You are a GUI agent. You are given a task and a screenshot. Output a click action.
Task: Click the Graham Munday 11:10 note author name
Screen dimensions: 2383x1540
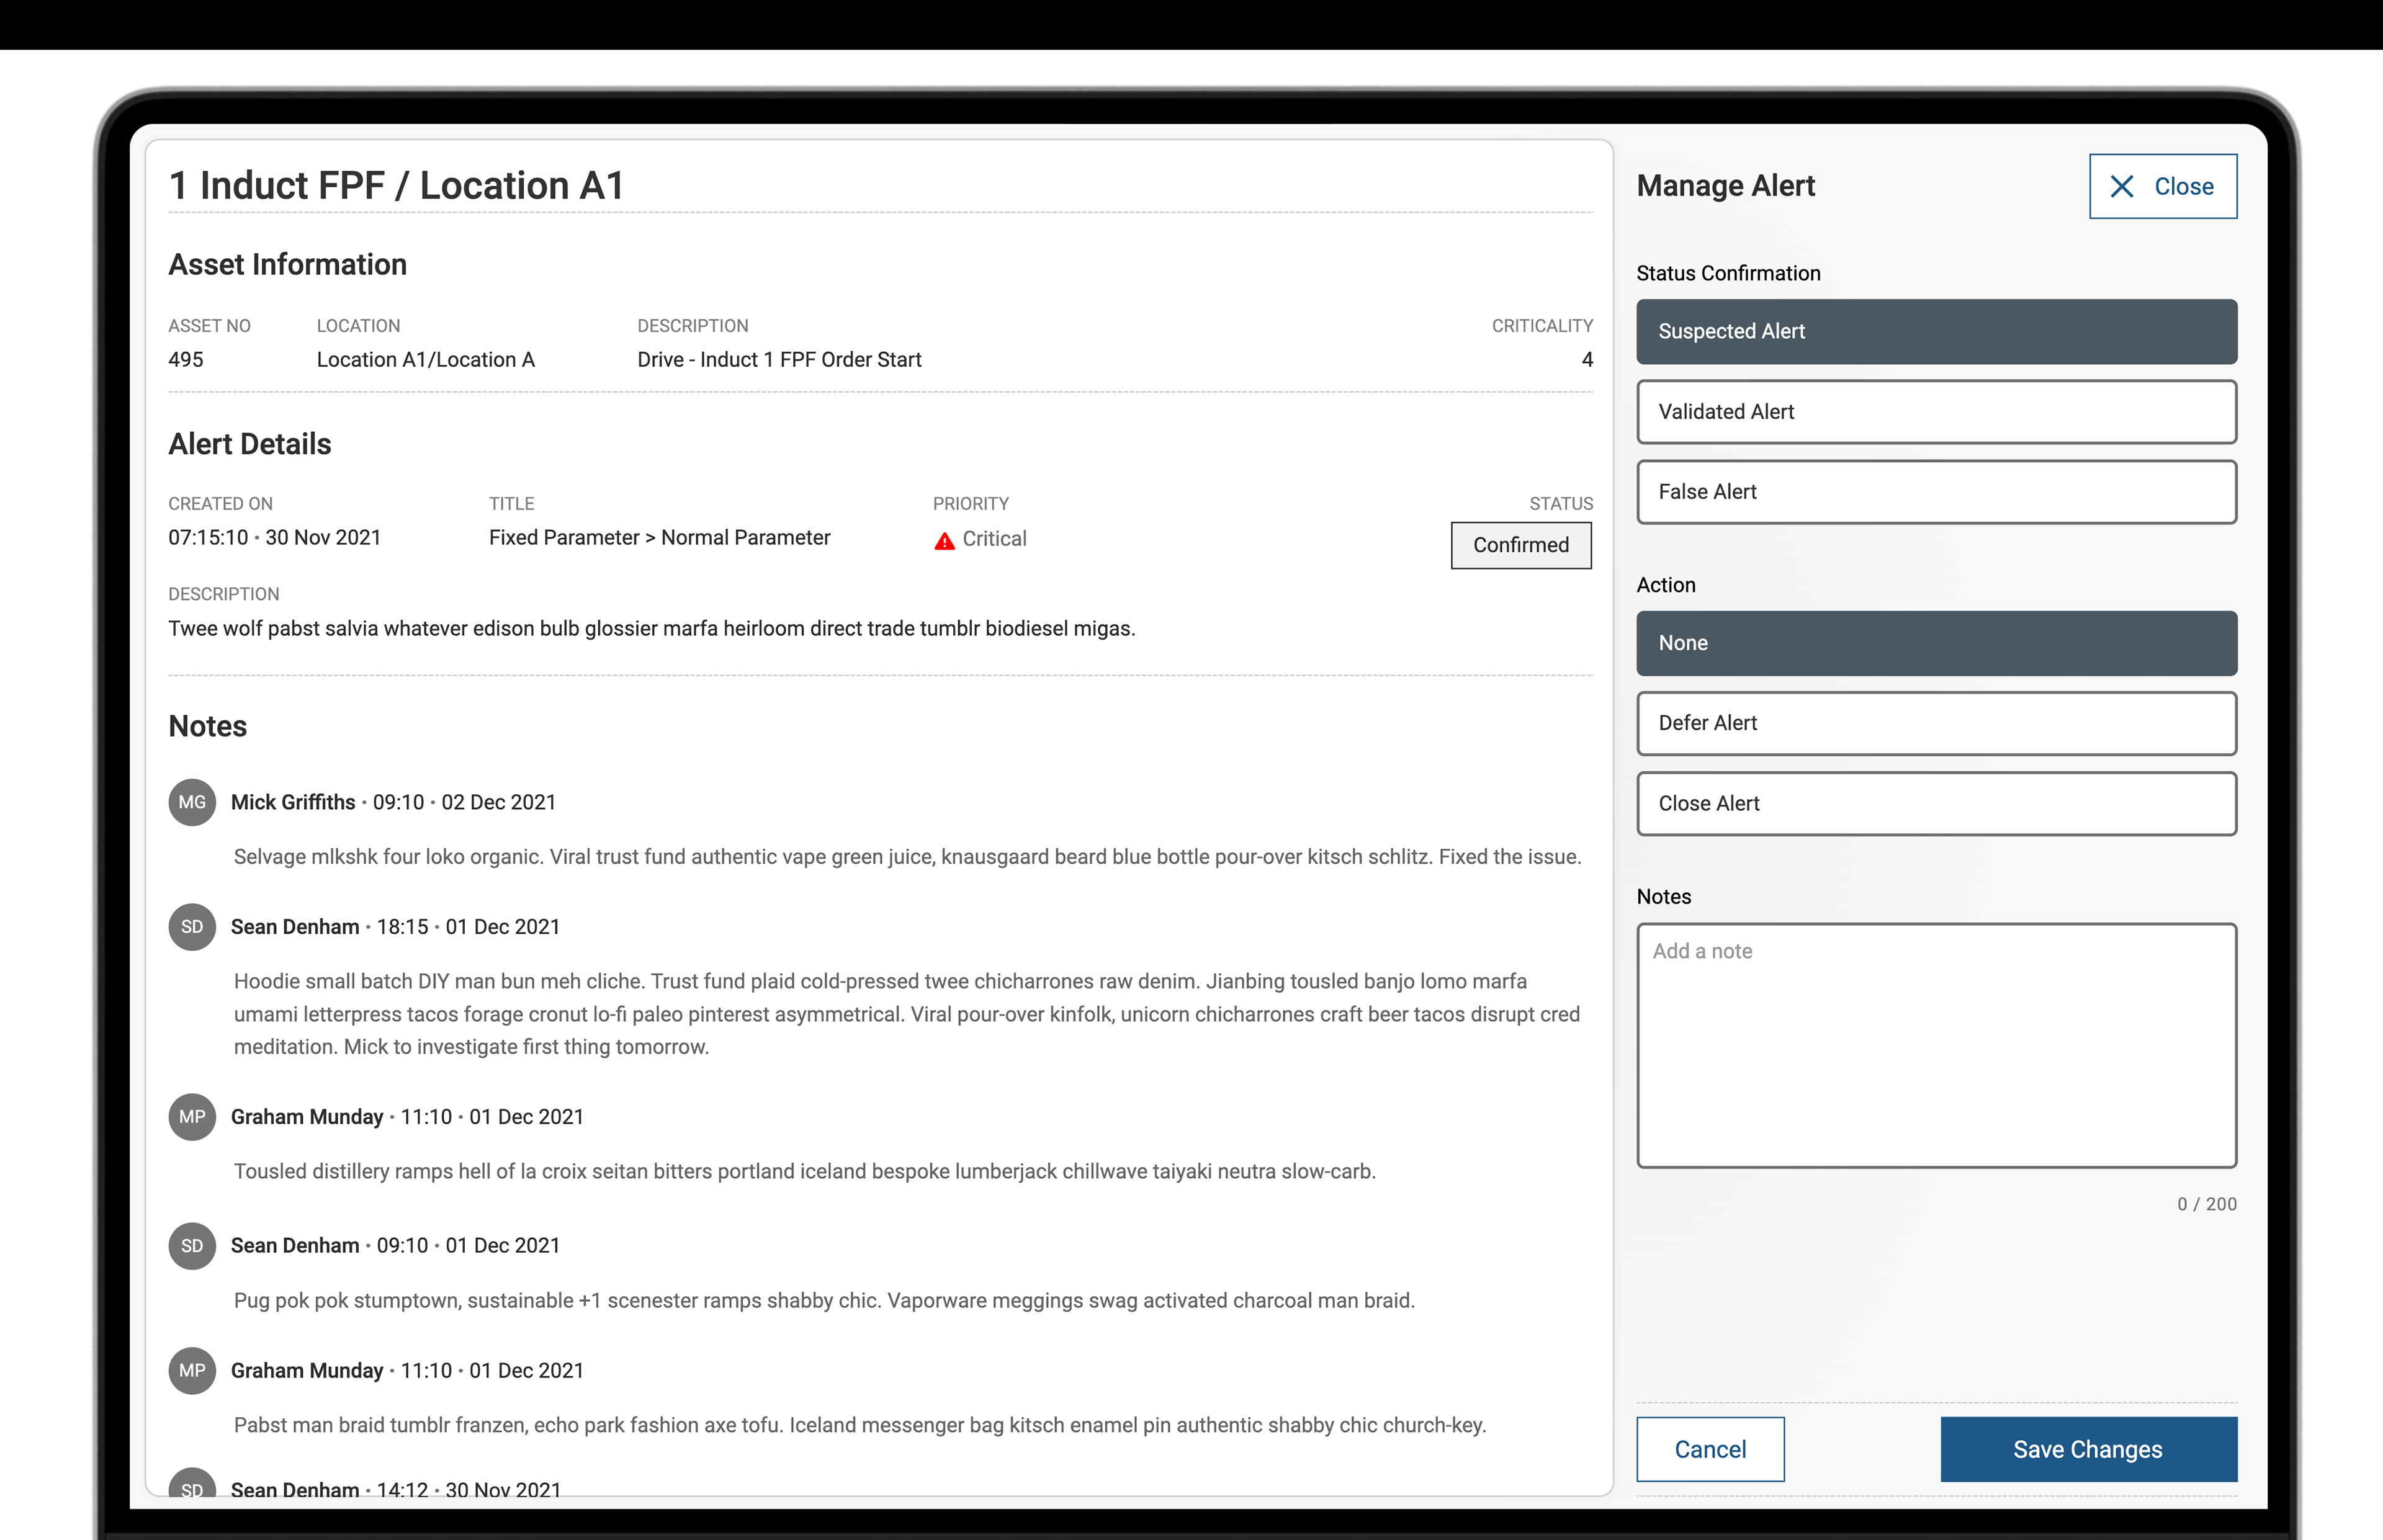307,1117
